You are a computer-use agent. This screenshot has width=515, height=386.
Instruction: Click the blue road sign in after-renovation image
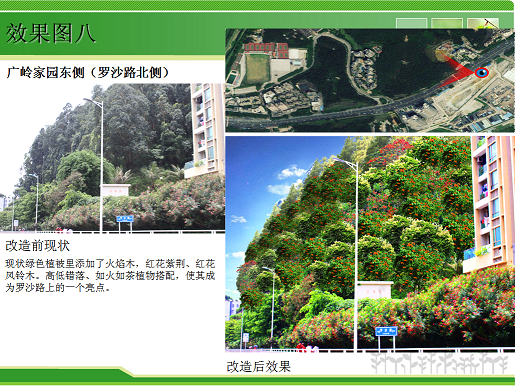[386, 331]
